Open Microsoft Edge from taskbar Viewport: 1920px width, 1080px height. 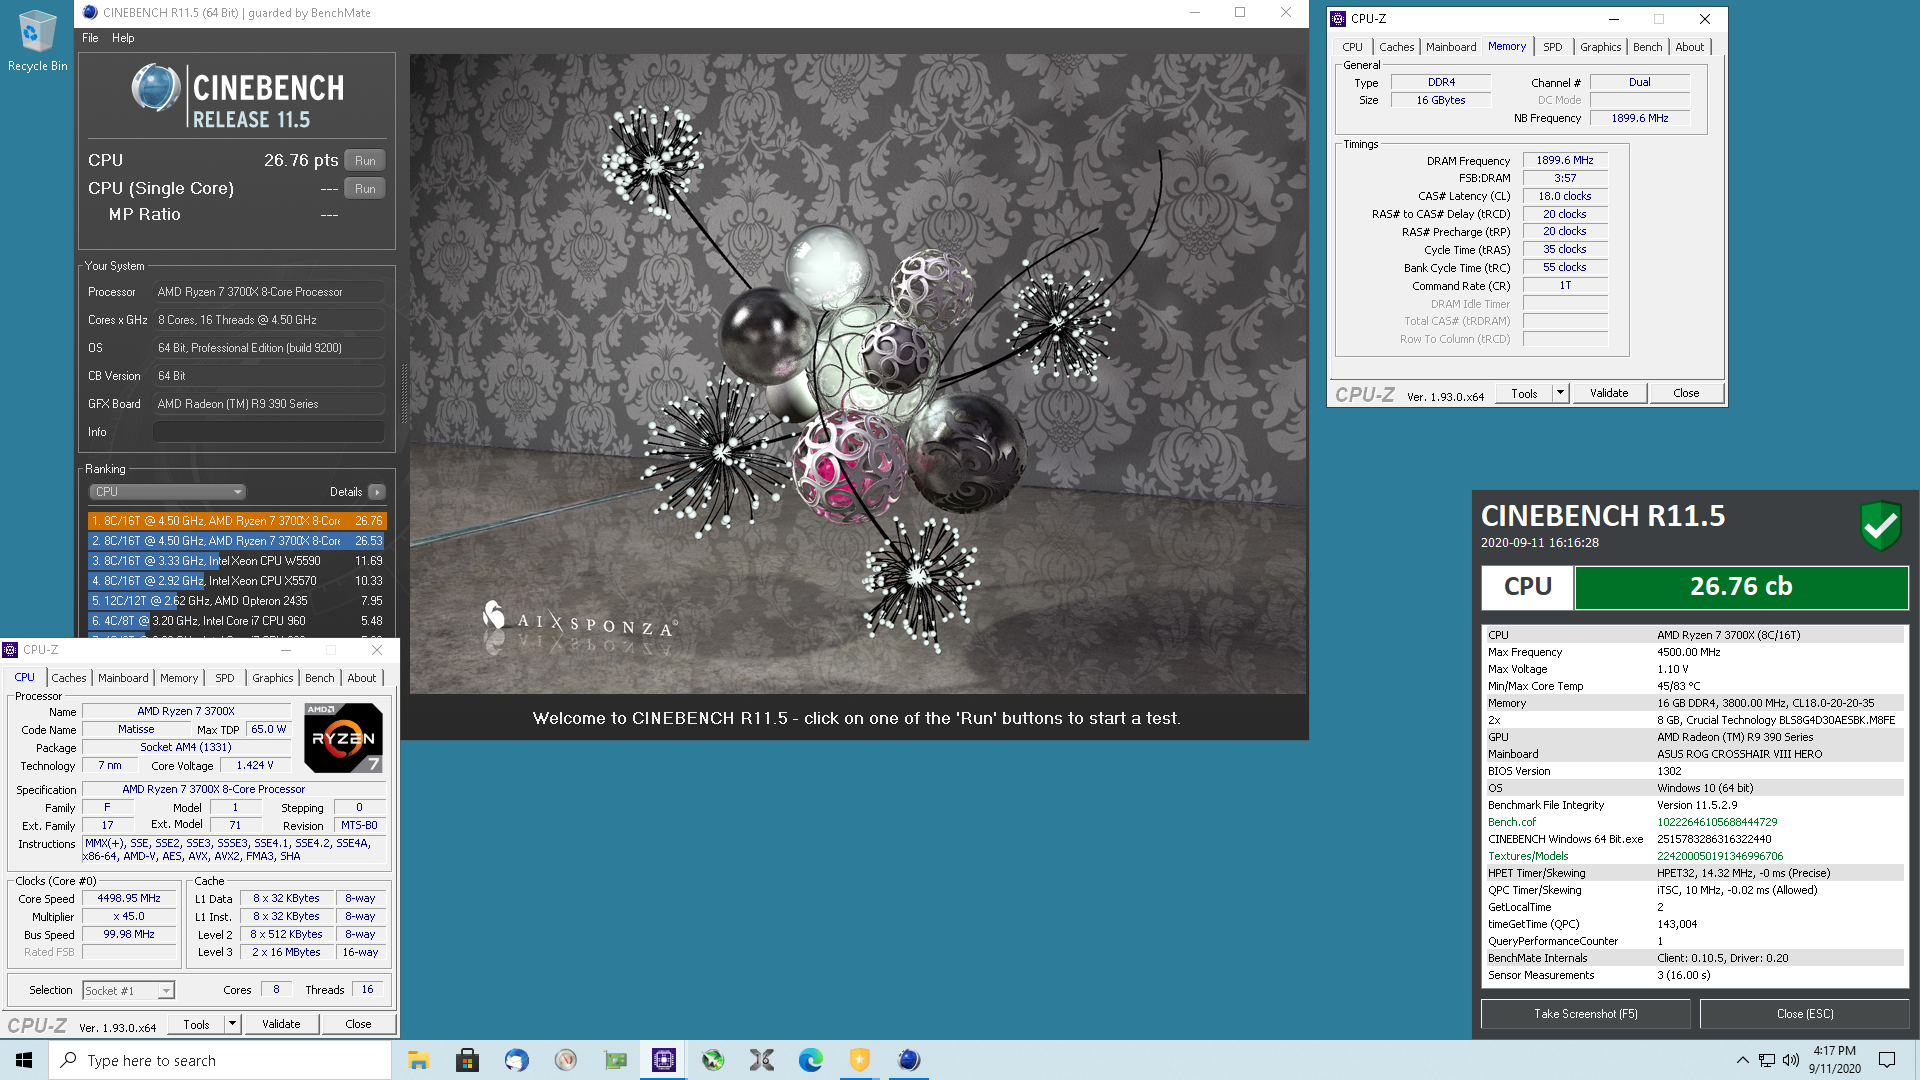[811, 1060]
